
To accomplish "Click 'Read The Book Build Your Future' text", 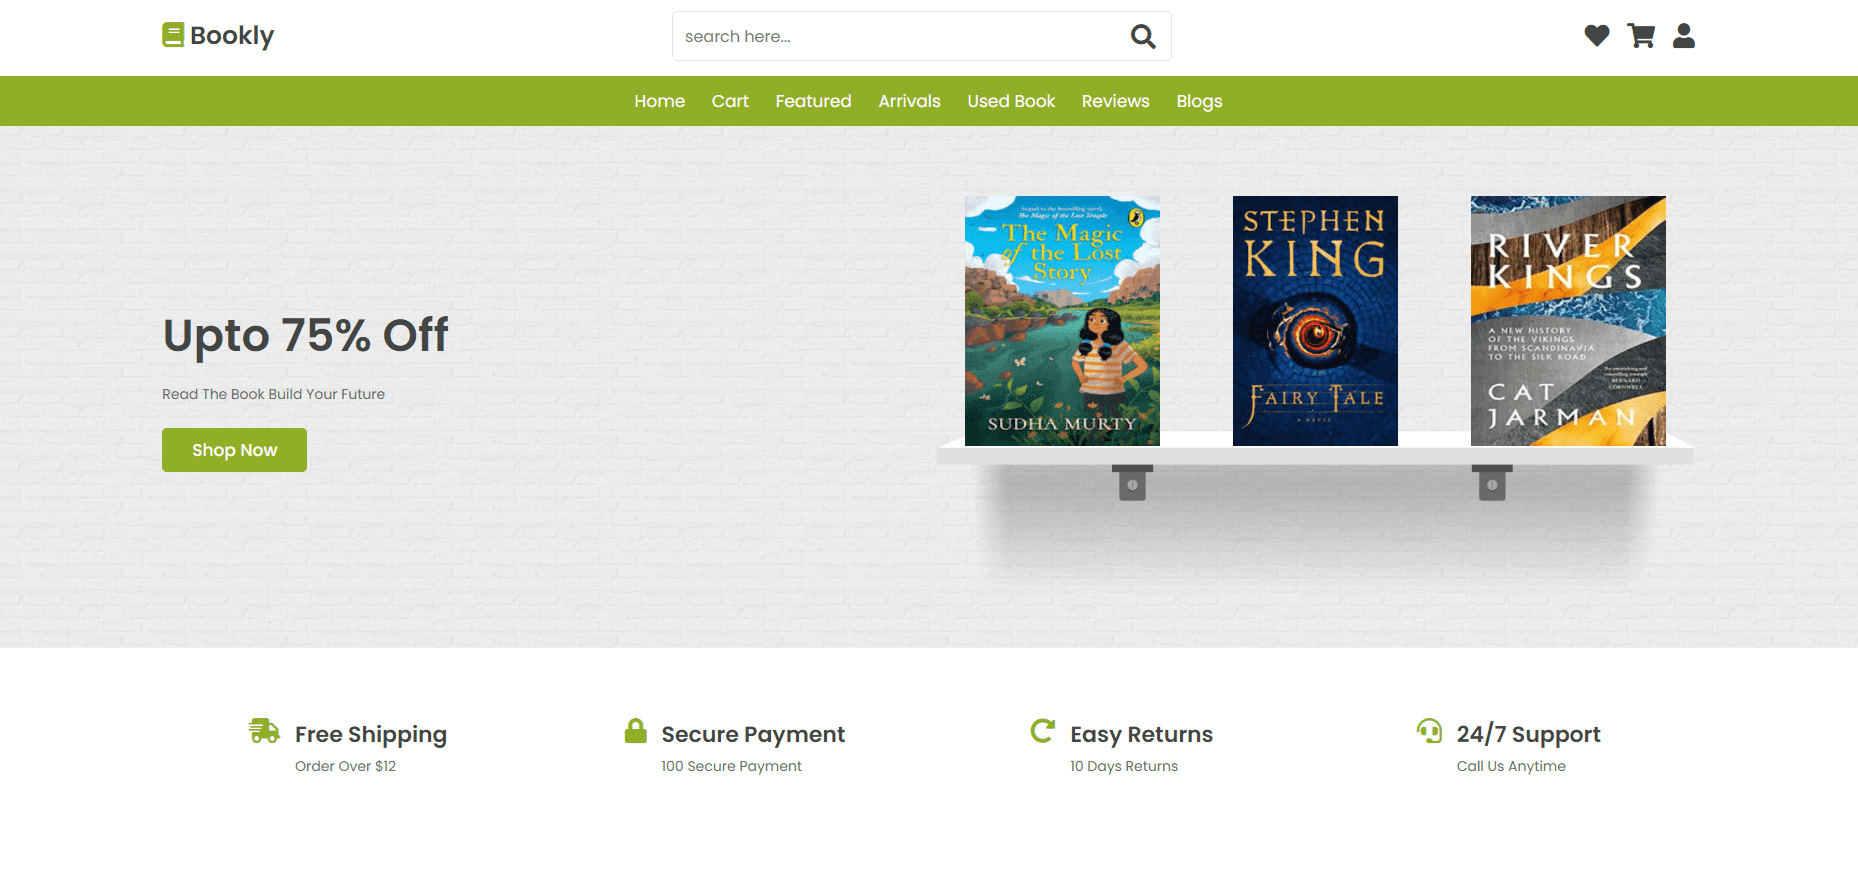I will click(273, 394).
